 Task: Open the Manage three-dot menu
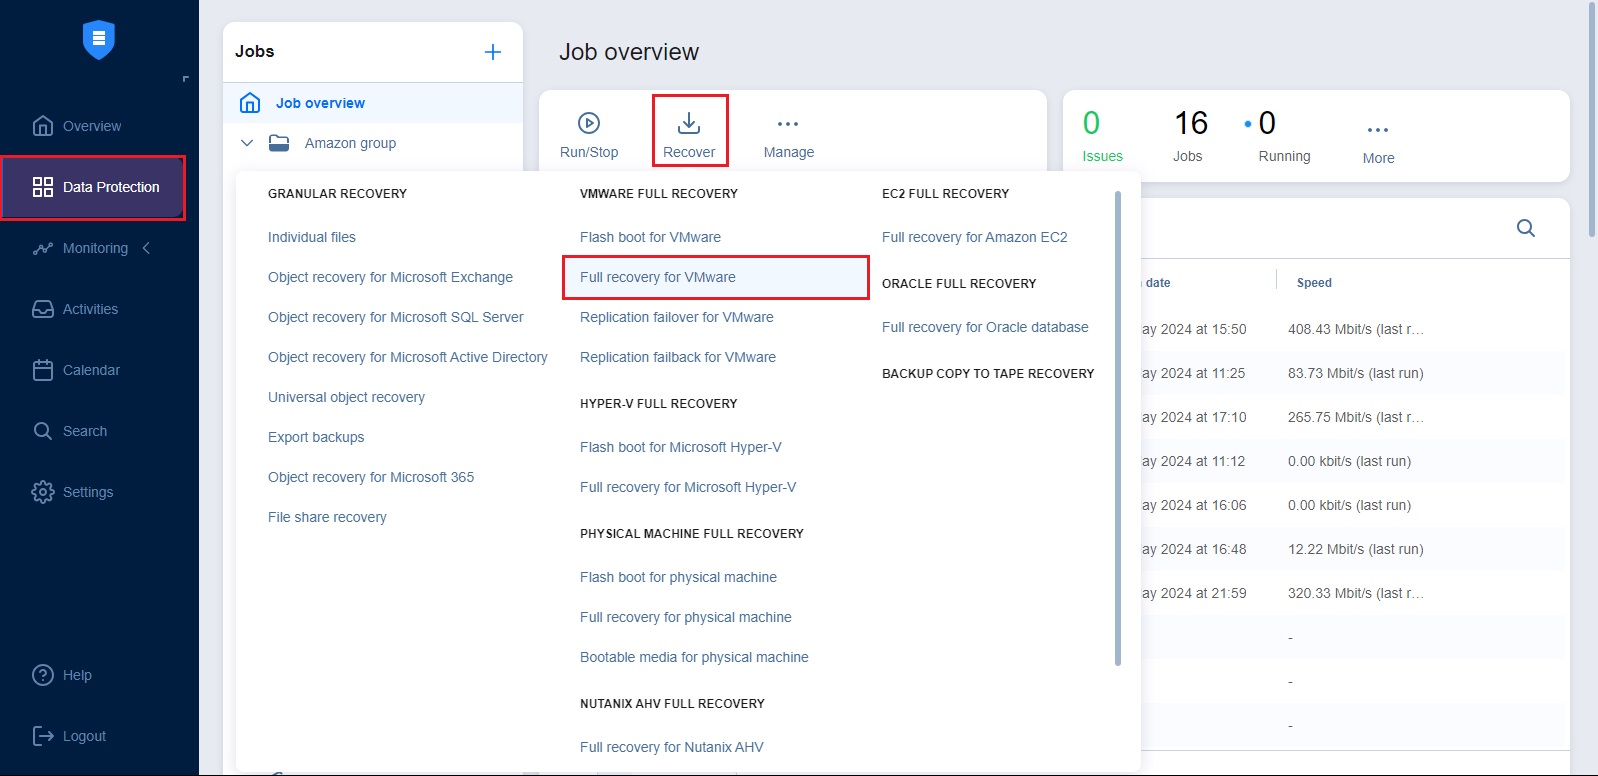(x=788, y=124)
